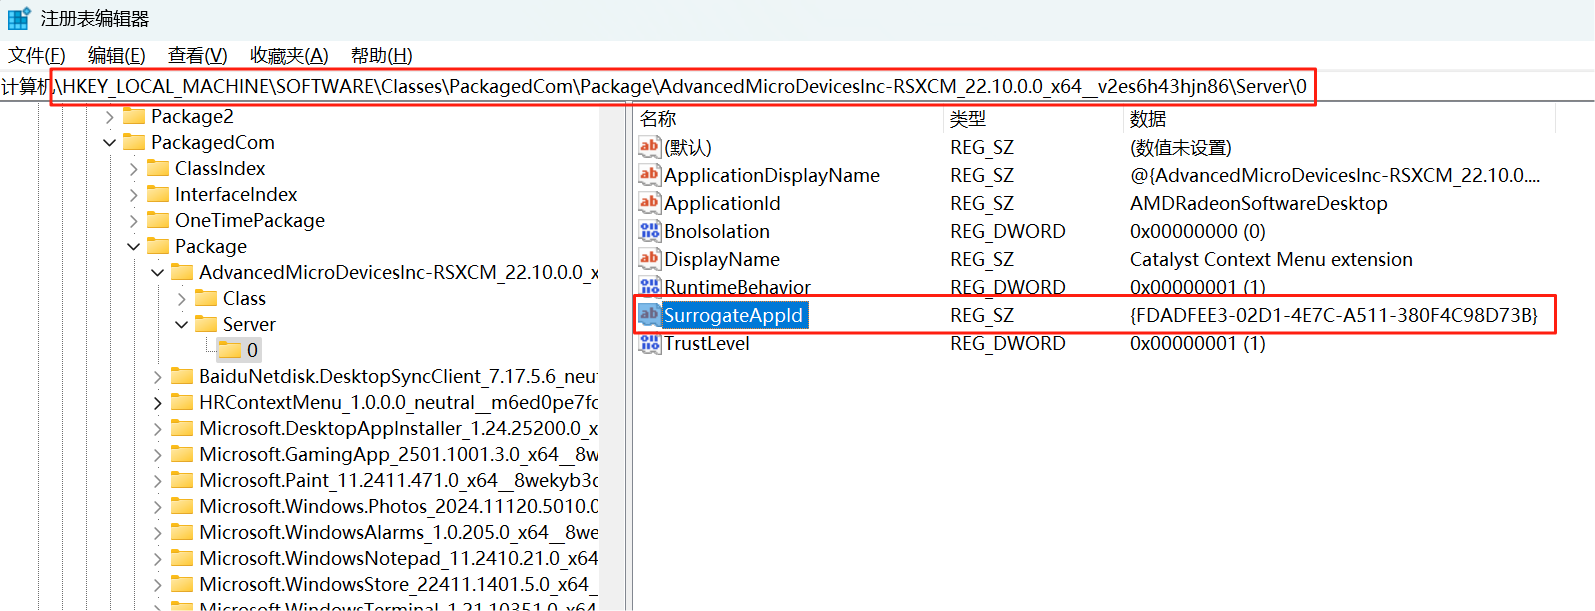The width and height of the screenshot is (1595, 611).
Task: Click the ClassIndex folder icon
Action: (158, 169)
